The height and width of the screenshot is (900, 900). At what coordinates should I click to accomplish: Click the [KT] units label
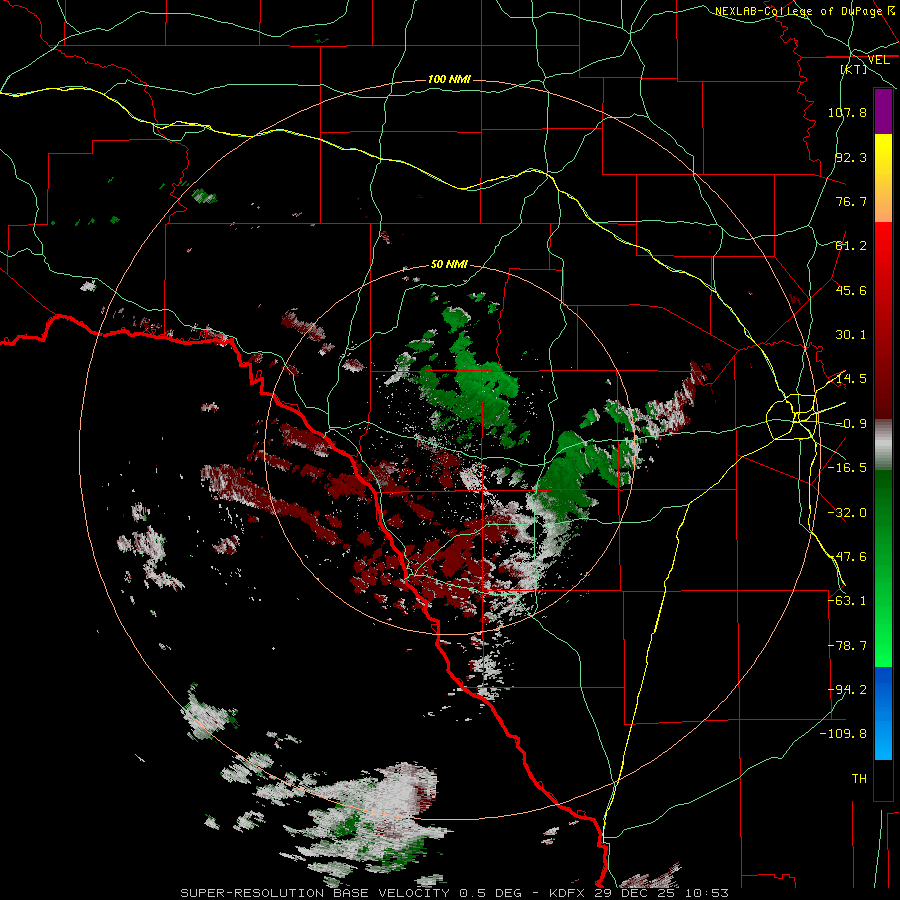point(854,69)
